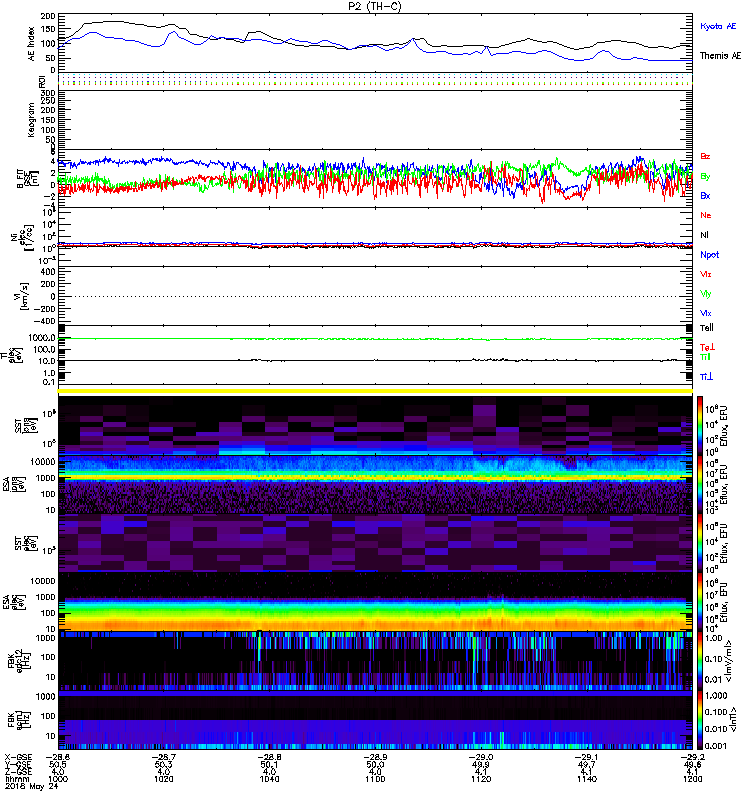Click the red "Bz" legend label
Viewport: 750px width, 800px height.
pyautogui.click(x=705, y=156)
